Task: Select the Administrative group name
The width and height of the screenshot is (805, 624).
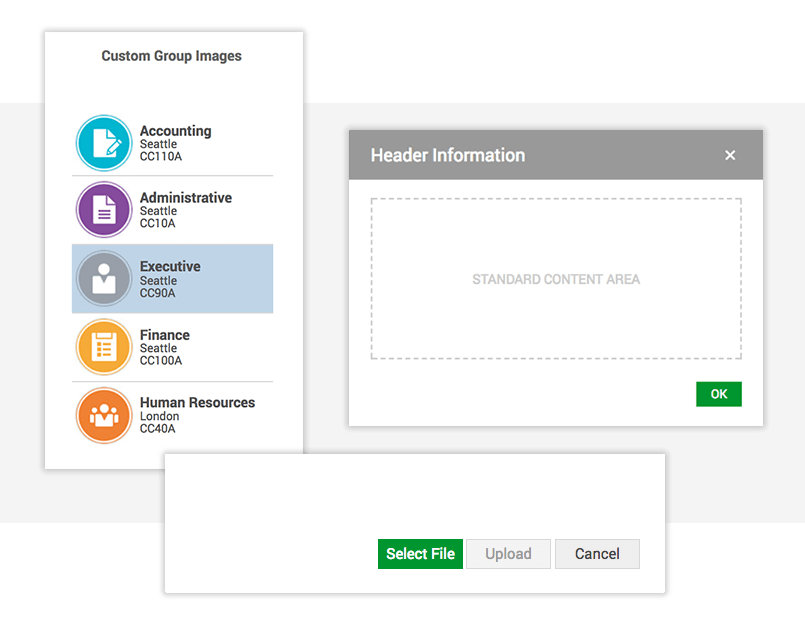Action: pyautogui.click(x=186, y=198)
